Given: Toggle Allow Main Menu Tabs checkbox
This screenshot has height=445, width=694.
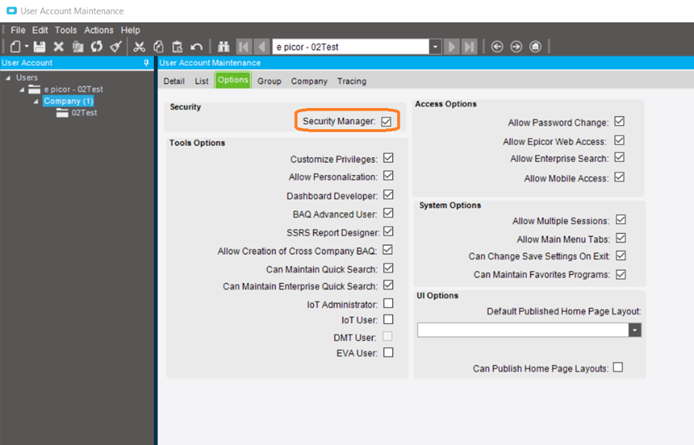Looking at the screenshot, I should [x=621, y=238].
